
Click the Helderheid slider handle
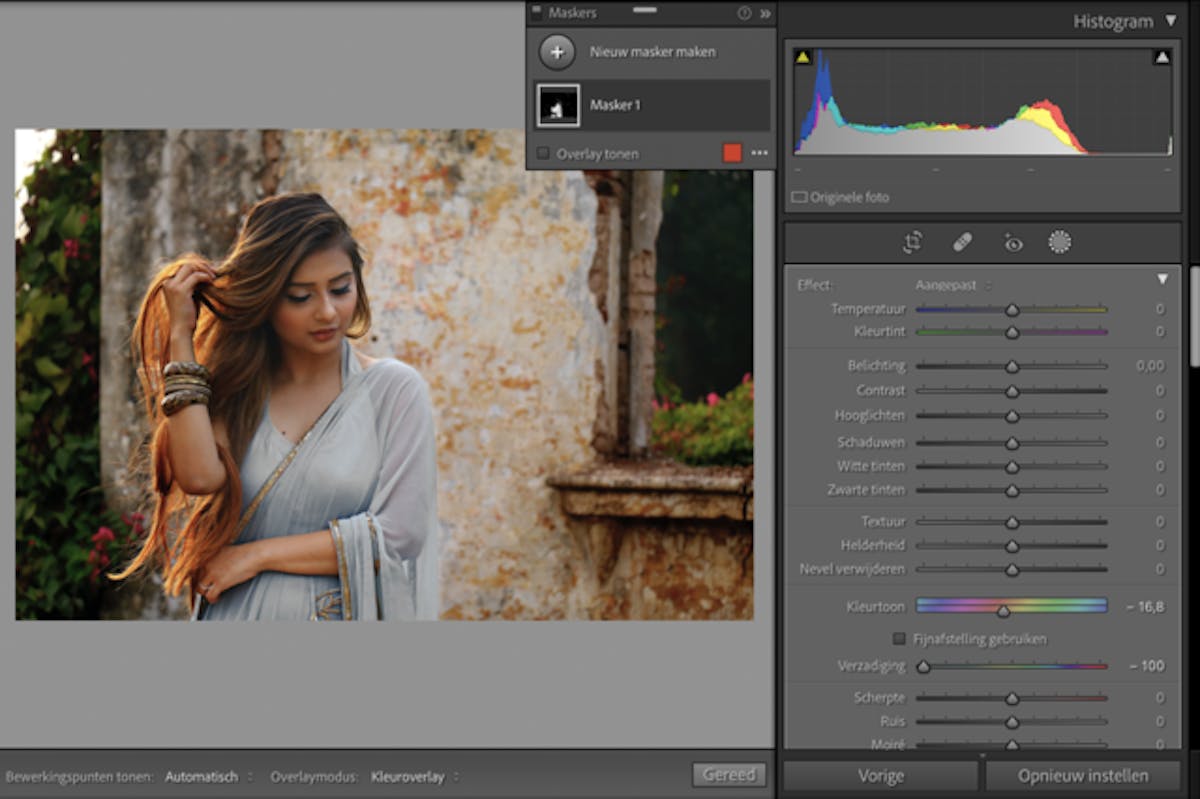pos(1012,546)
